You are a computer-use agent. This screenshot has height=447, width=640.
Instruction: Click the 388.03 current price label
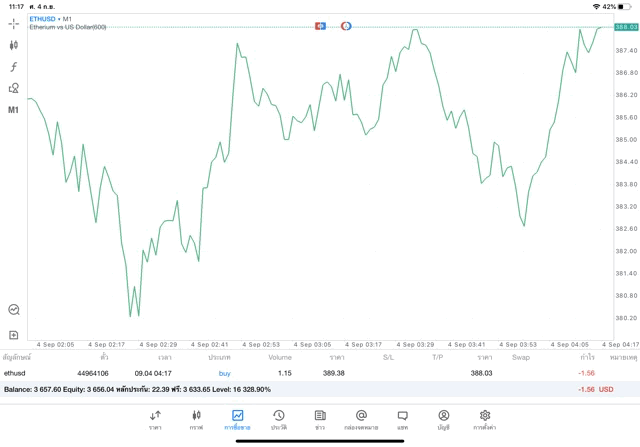(626, 27)
